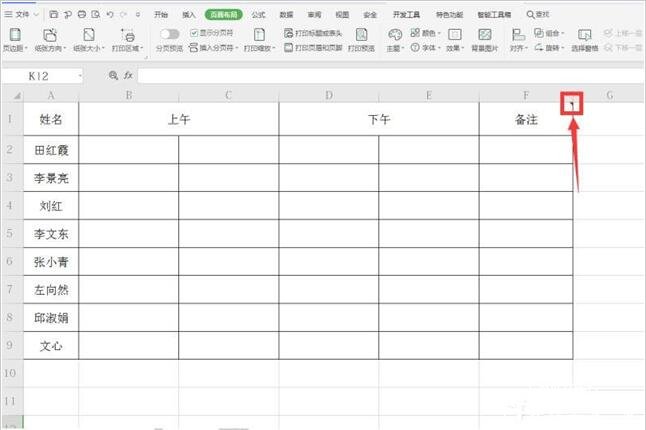646x430 pixels.
Task: Select row 10 header
Action: click(12, 373)
